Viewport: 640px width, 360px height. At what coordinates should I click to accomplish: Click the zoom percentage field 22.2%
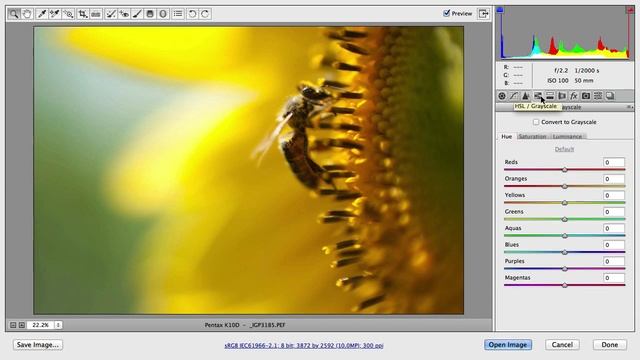click(41, 325)
